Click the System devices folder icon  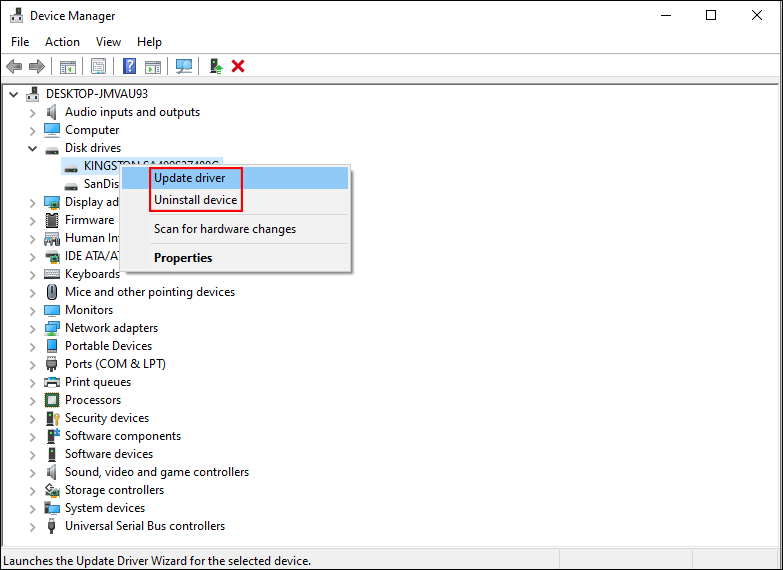coord(52,508)
